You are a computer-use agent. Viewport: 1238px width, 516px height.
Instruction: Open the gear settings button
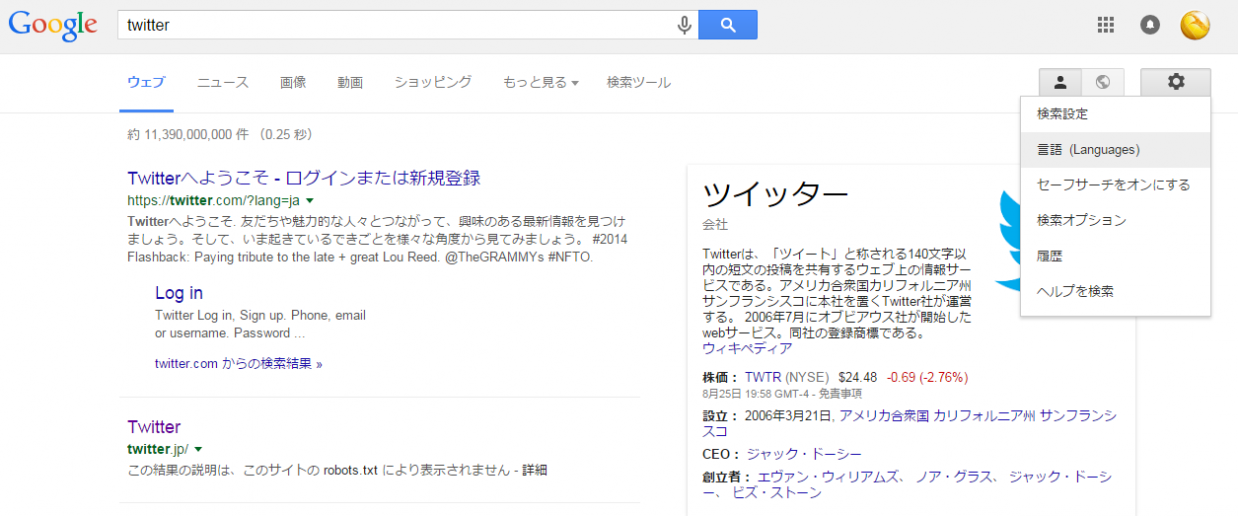1176,82
